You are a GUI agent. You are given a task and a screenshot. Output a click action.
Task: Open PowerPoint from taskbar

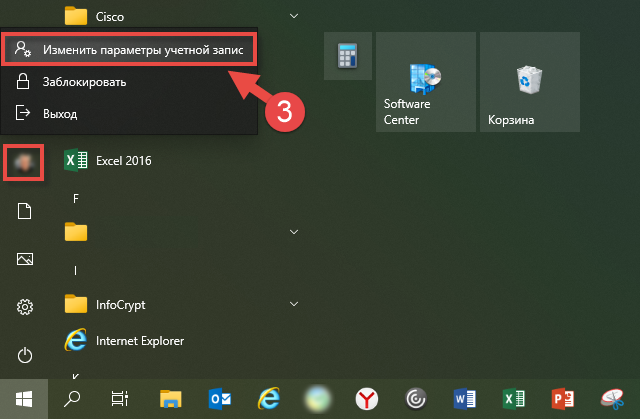(x=562, y=399)
